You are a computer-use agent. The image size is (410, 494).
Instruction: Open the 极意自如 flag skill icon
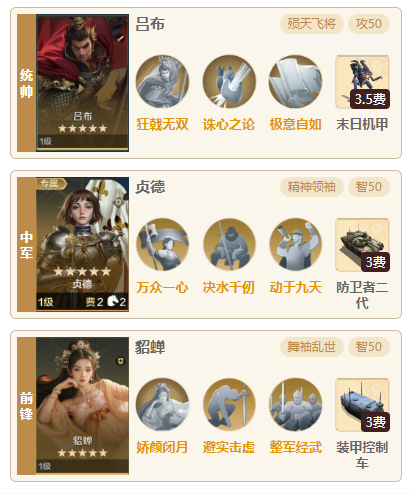[x=295, y=82]
